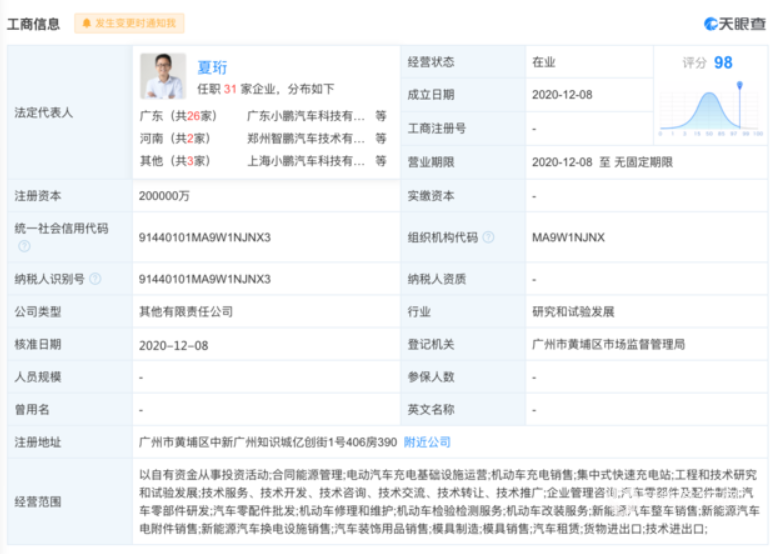Screen dimensions: 780x554
Task: Select 统一社会信用代码 value 91440101MA9W1NJNX3
Action: click(x=204, y=238)
